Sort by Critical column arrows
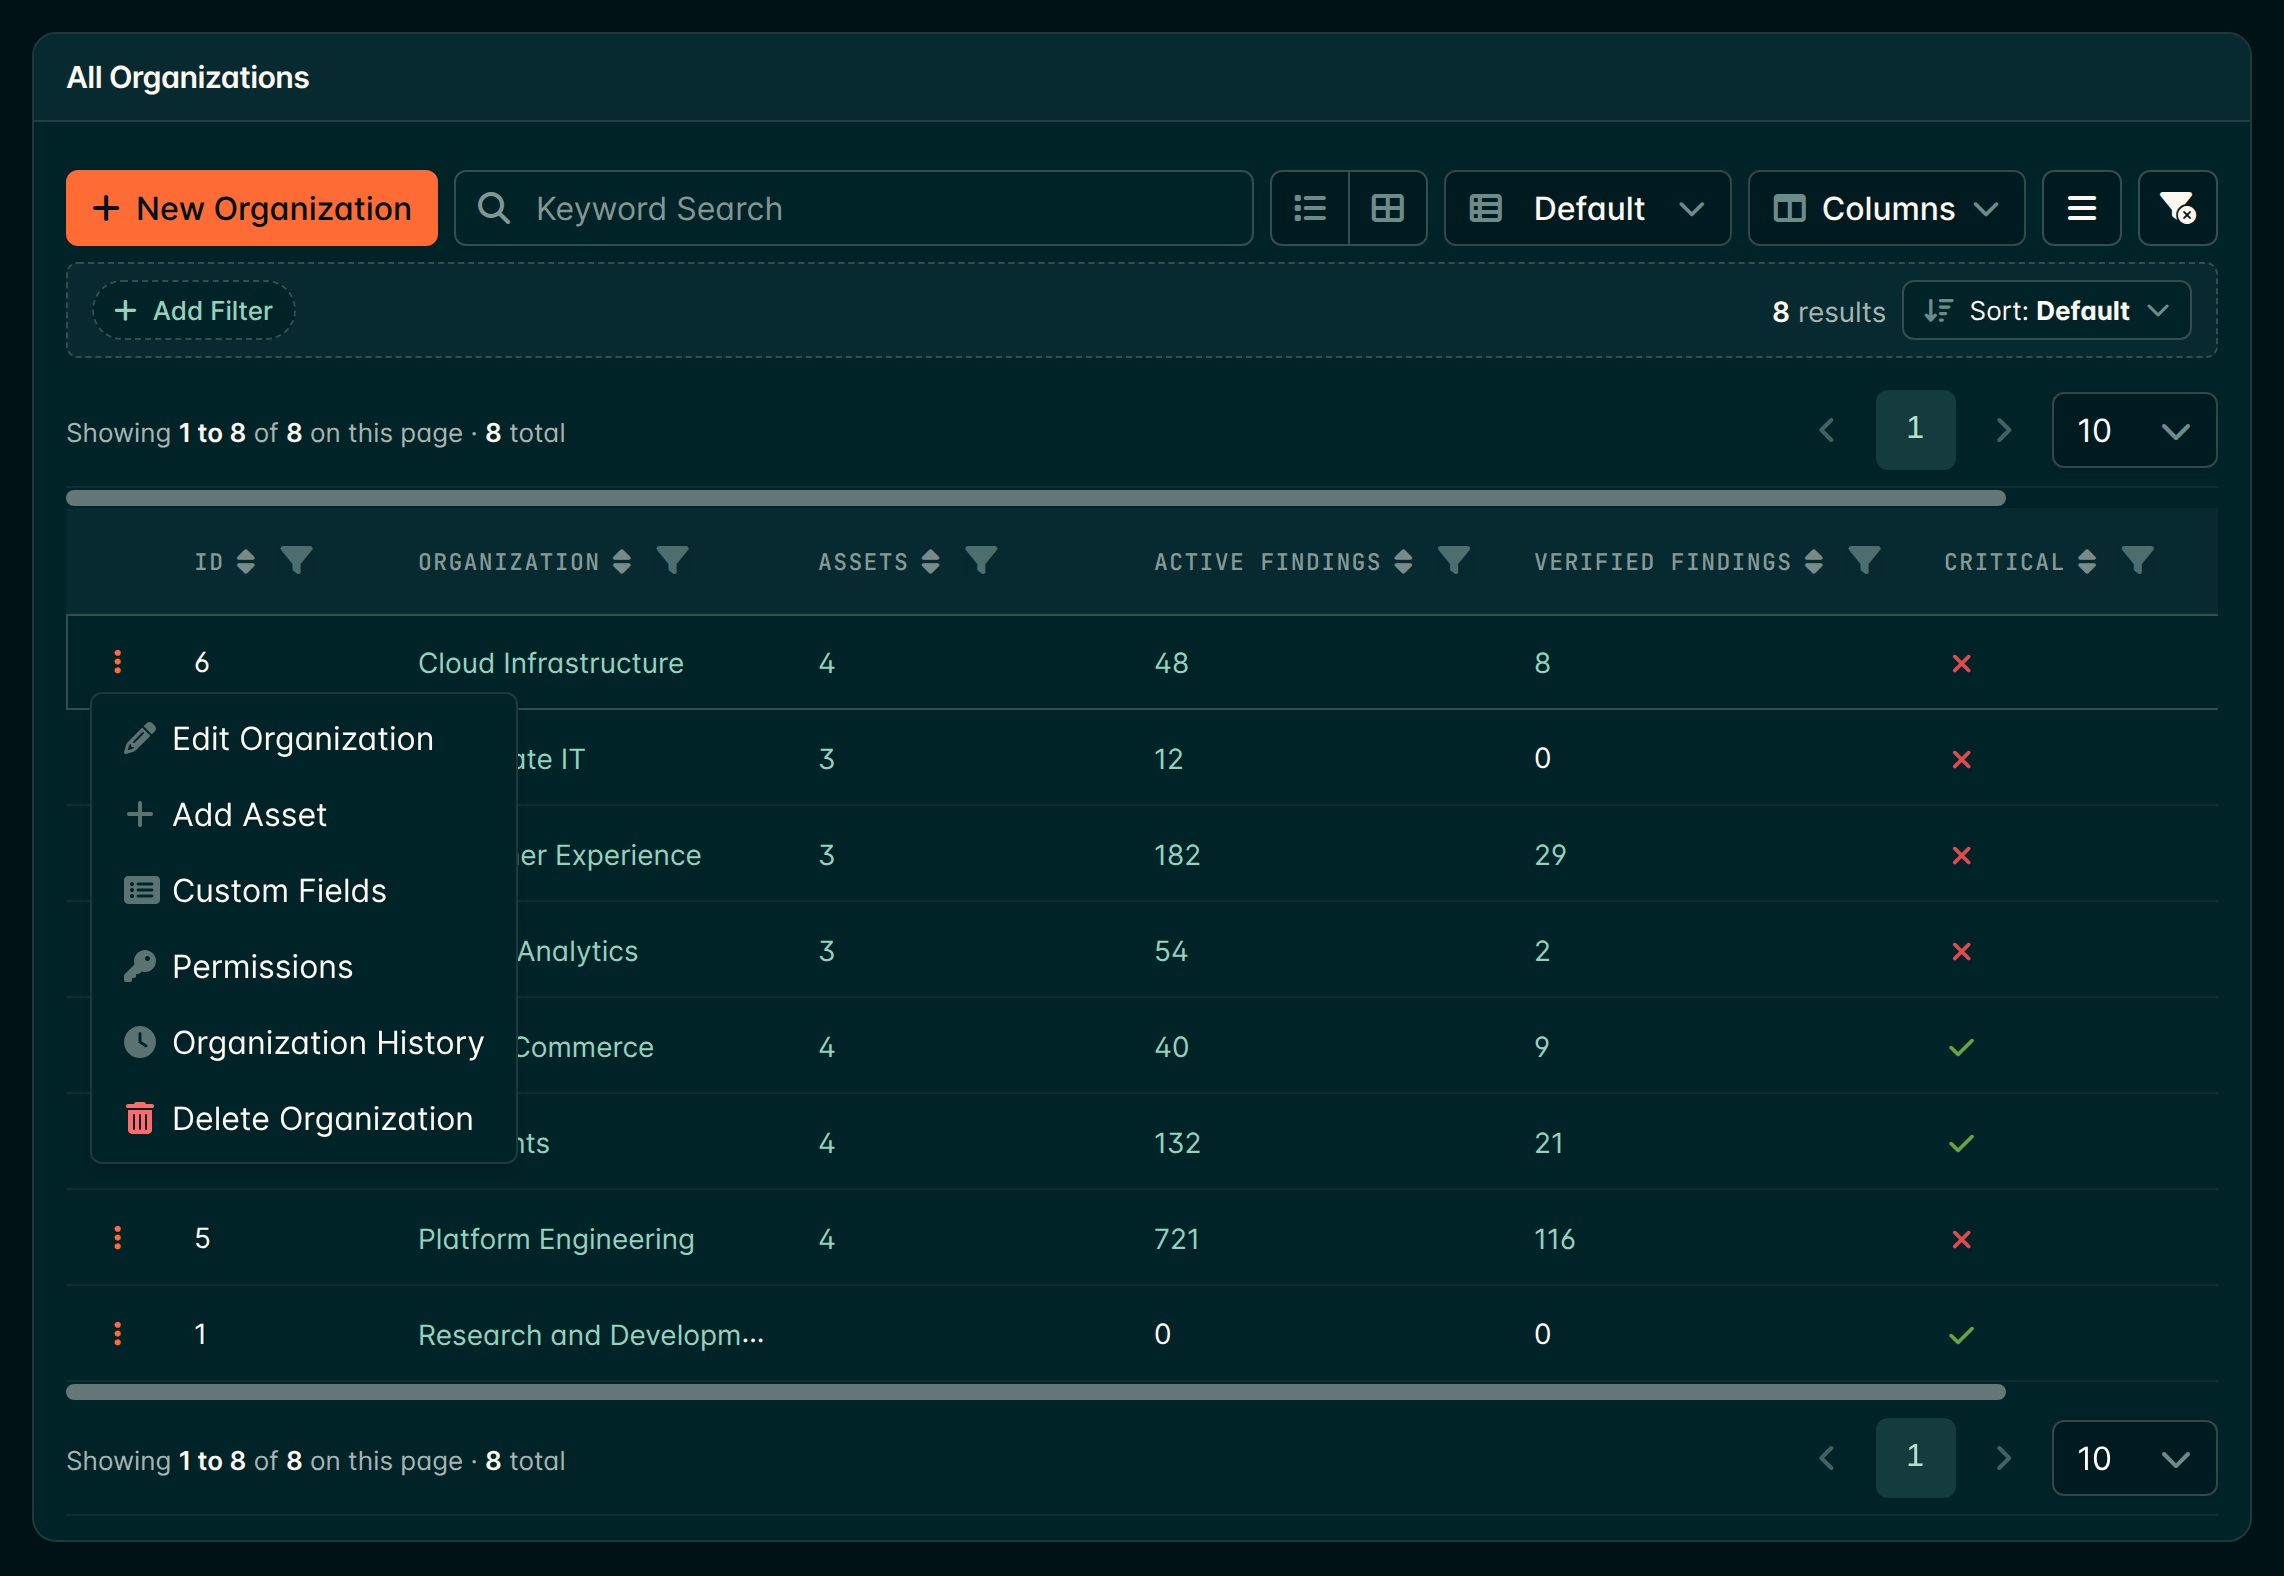This screenshot has width=2284, height=1576. click(x=2087, y=561)
